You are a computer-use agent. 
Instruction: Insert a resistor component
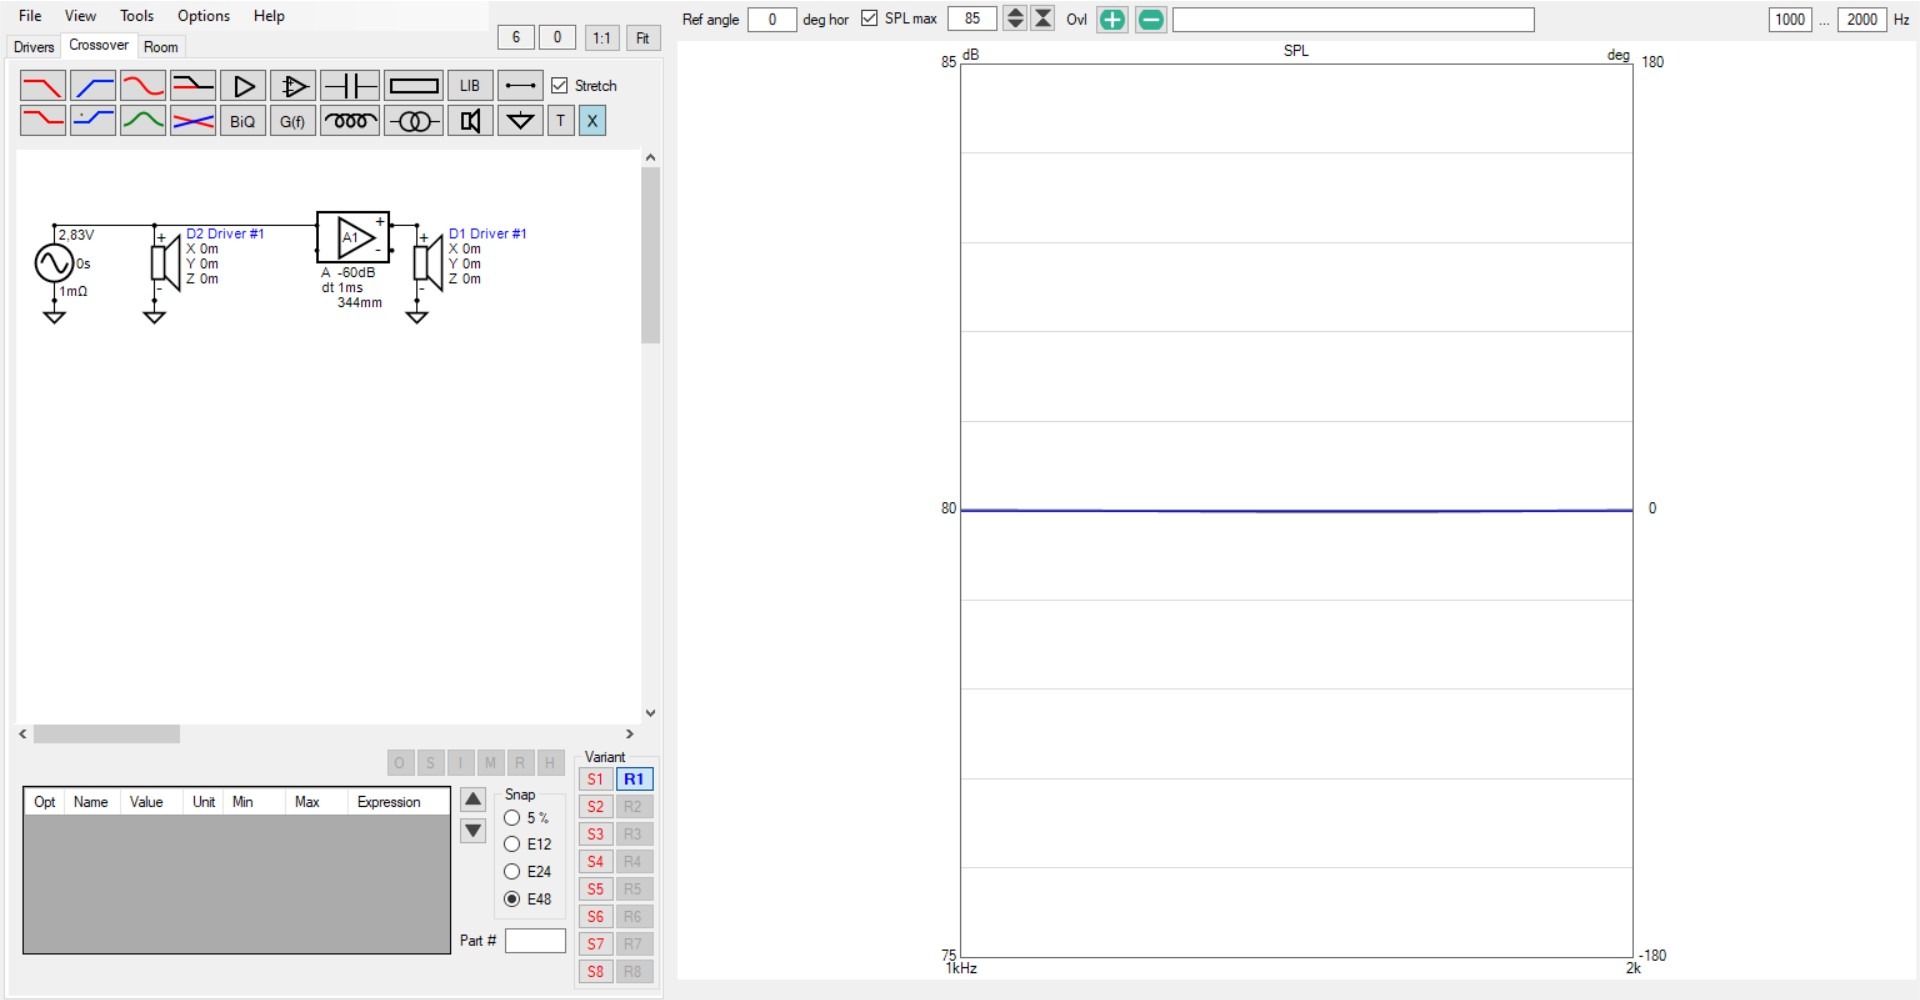(414, 86)
